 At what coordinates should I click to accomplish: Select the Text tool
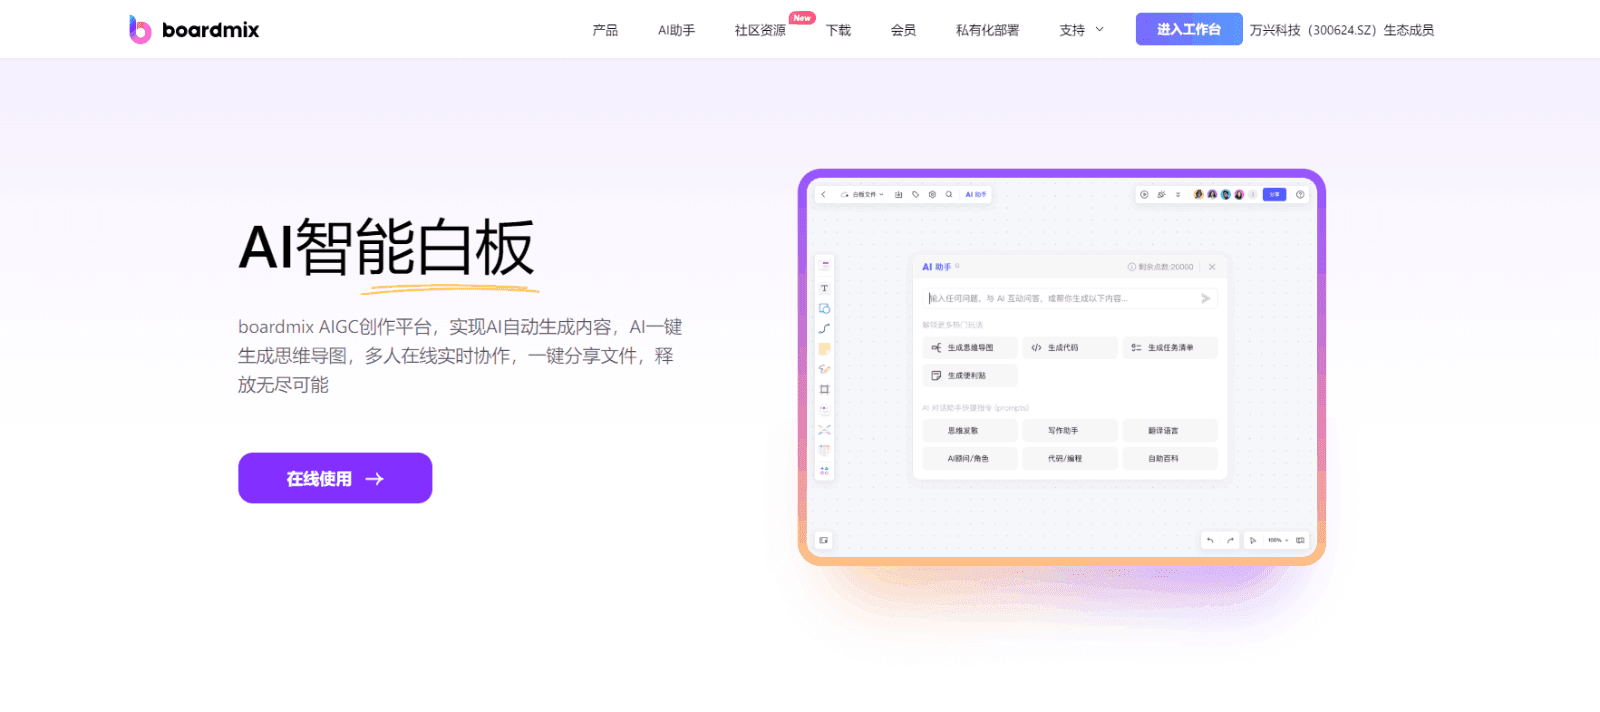825,288
